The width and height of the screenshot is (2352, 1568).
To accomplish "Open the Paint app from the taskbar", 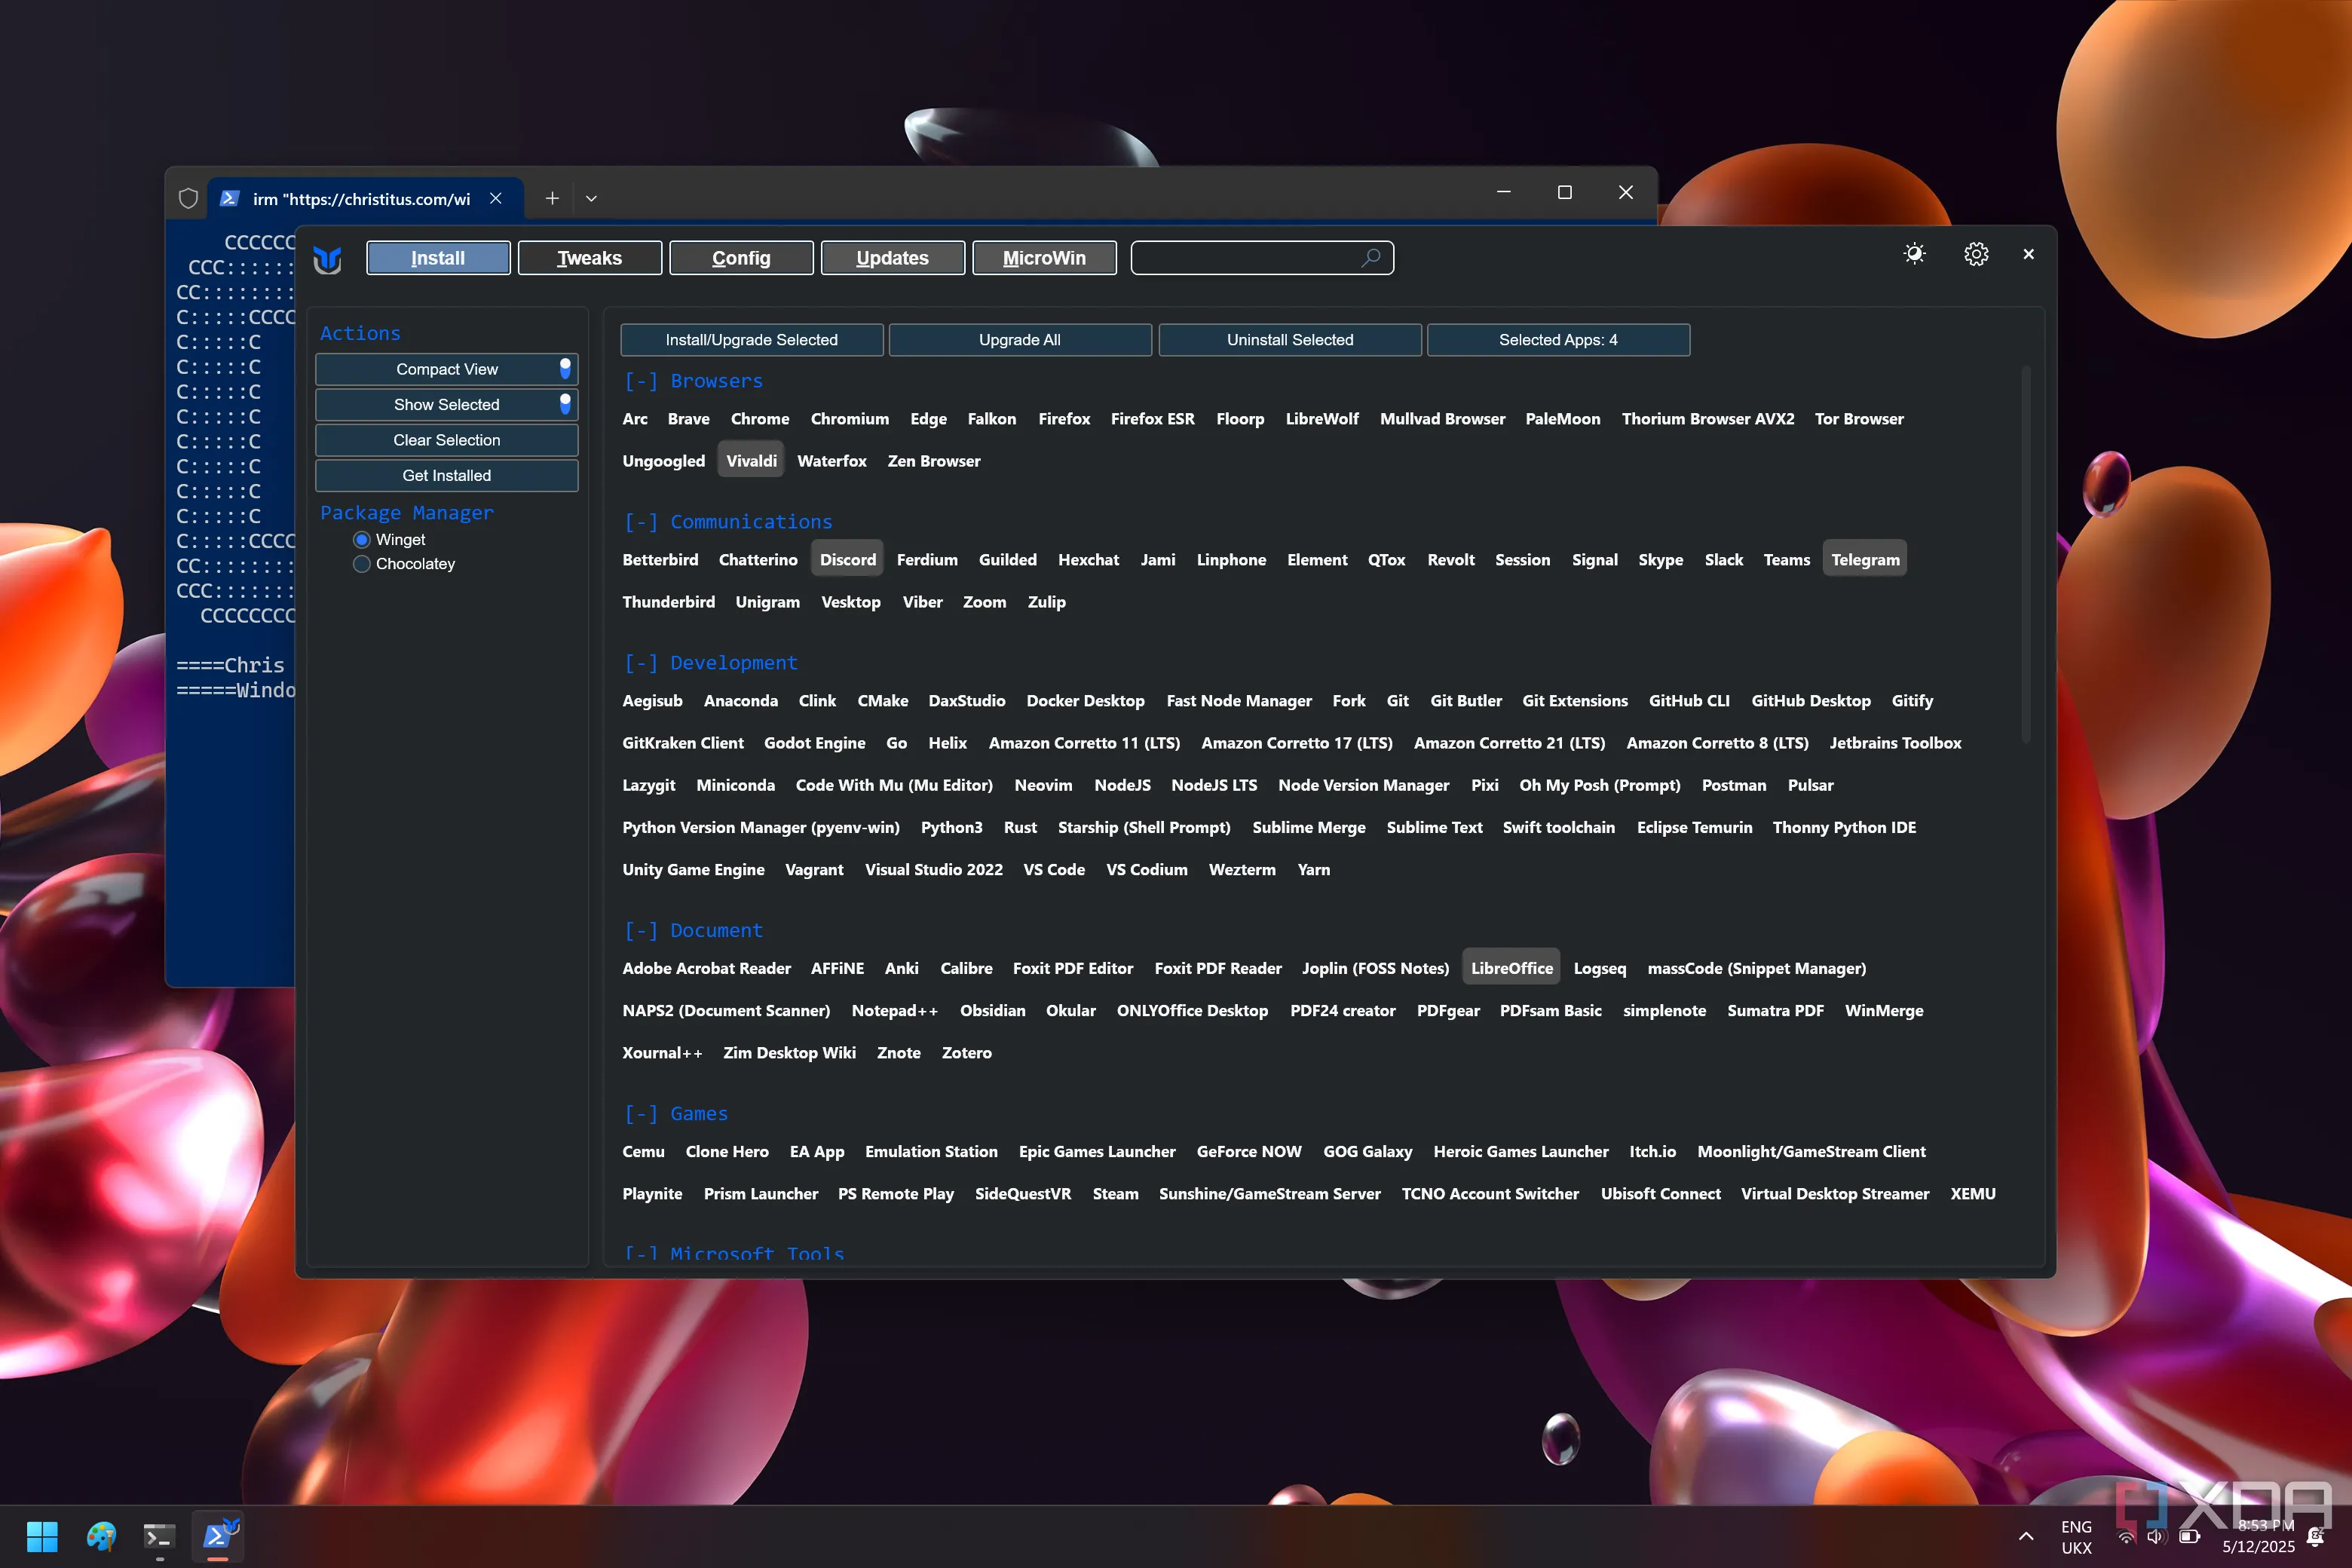I will click(101, 1536).
